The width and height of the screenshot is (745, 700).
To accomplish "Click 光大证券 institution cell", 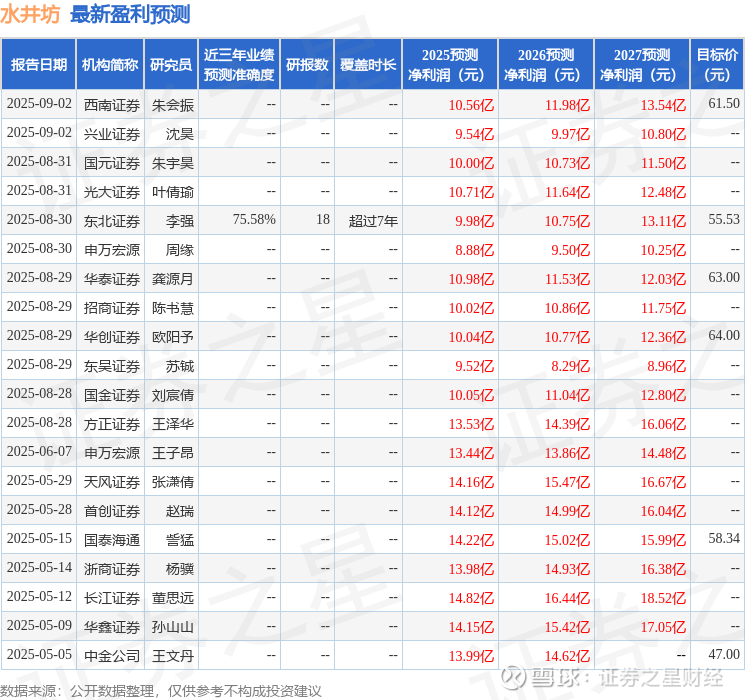I will (x=112, y=192).
